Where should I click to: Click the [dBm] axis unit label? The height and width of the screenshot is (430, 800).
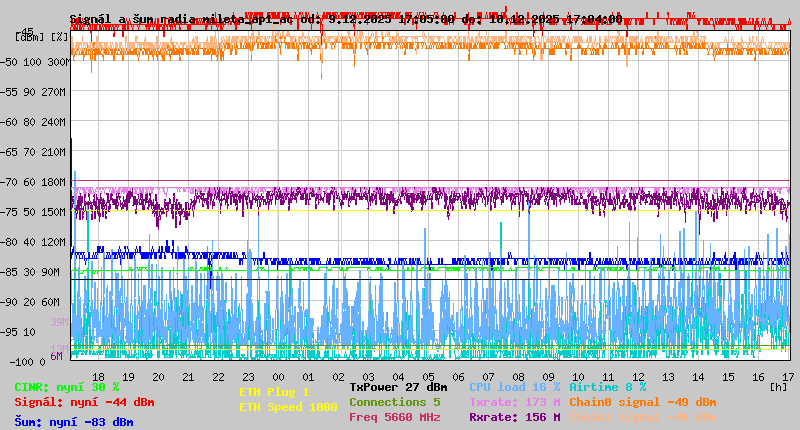pyautogui.click(x=29, y=35)
